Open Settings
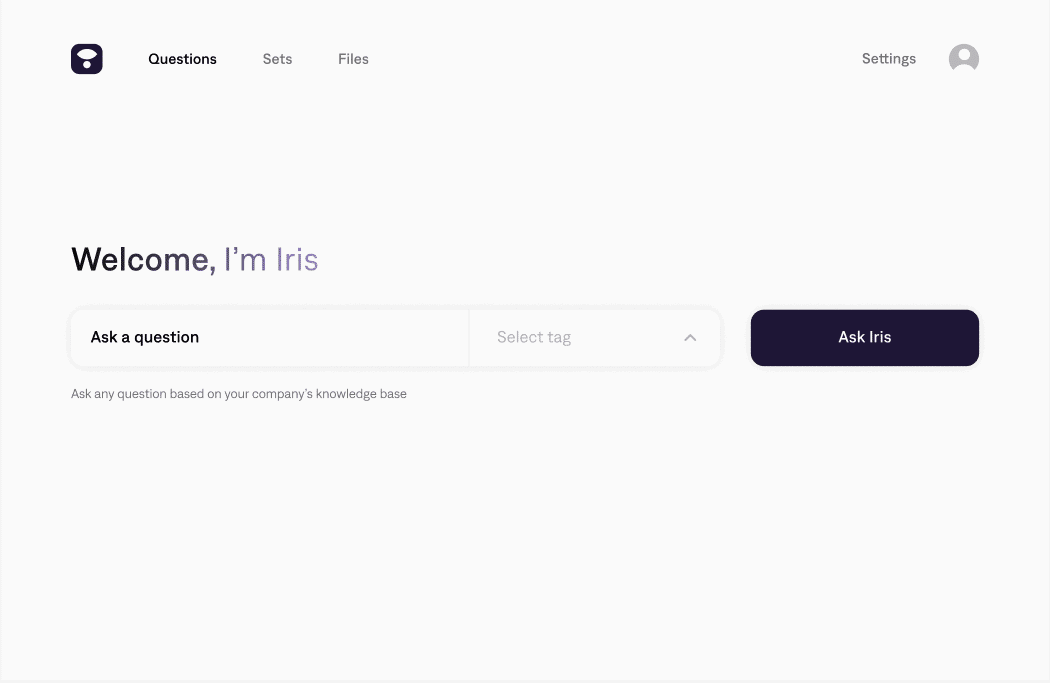Image resolution: width=1050 pixels, height=683 pixels. pos(889,59)
